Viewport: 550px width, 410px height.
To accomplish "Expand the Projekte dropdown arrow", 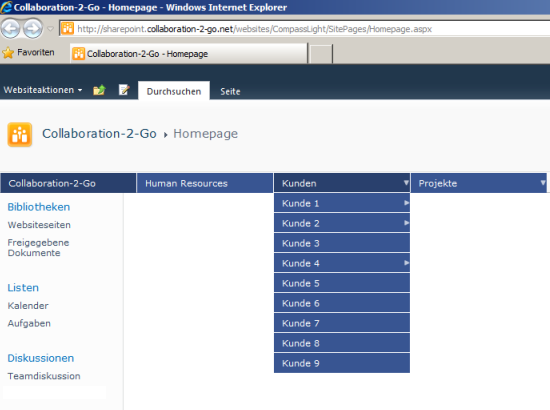I will [543, 182].
